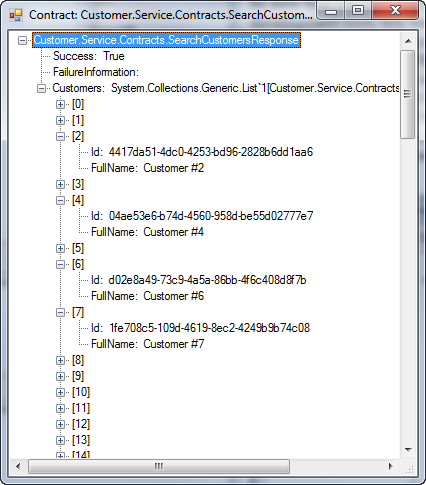The width and height of the screenshot is (426, 485).
Task: Click the vertical scrollbar down arrow
Action: [408, 450]
